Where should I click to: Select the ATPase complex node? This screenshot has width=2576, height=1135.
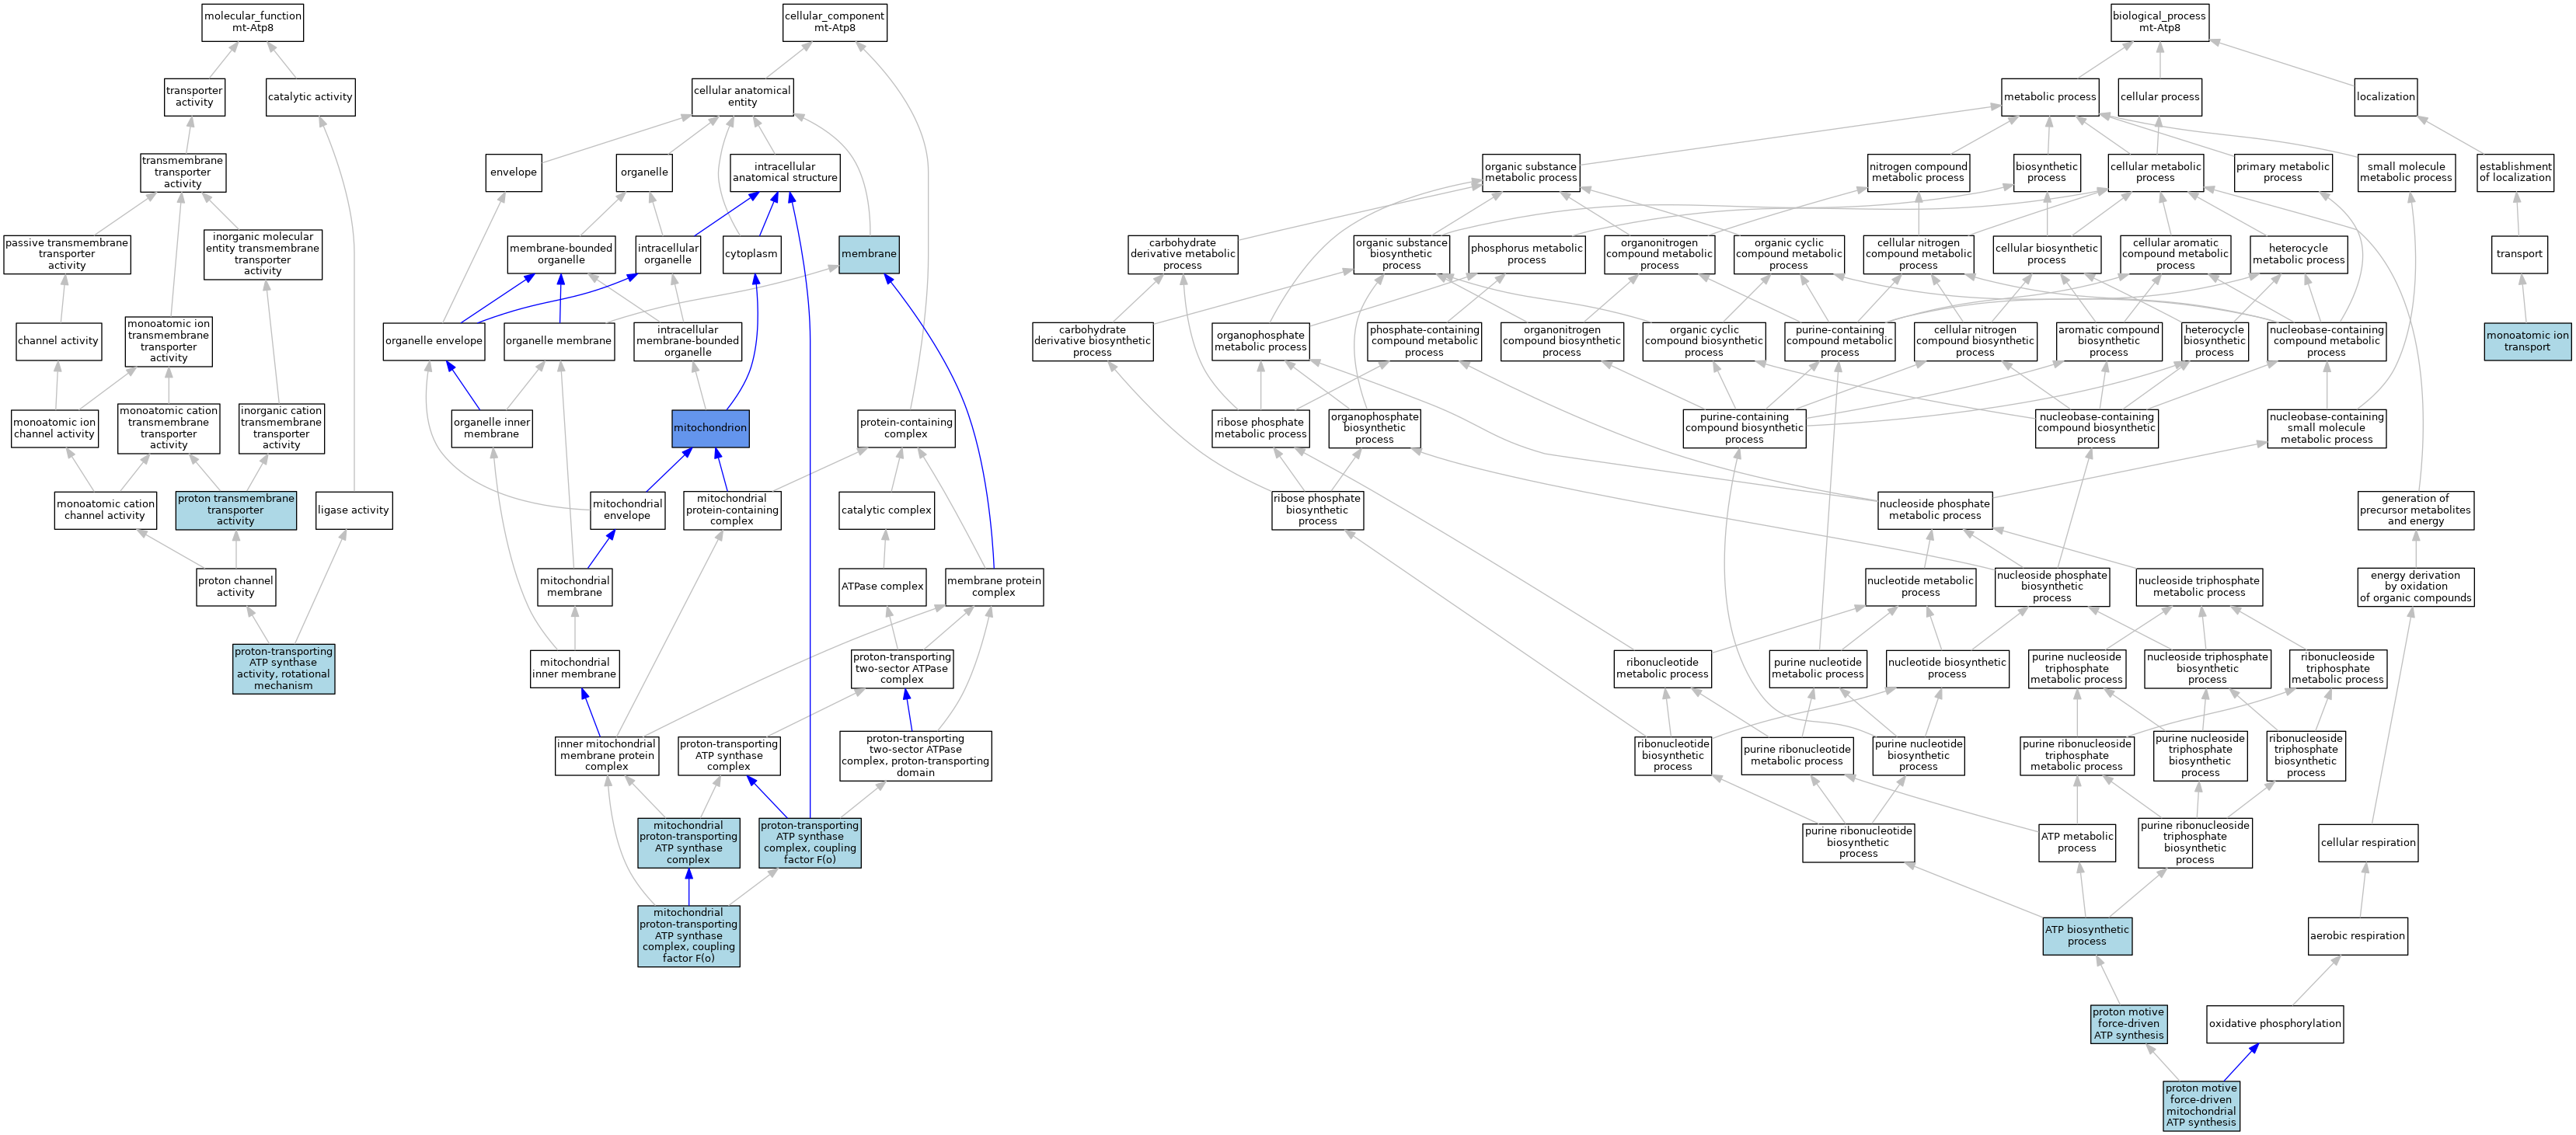pyautogui.click(x=882, y=586)
